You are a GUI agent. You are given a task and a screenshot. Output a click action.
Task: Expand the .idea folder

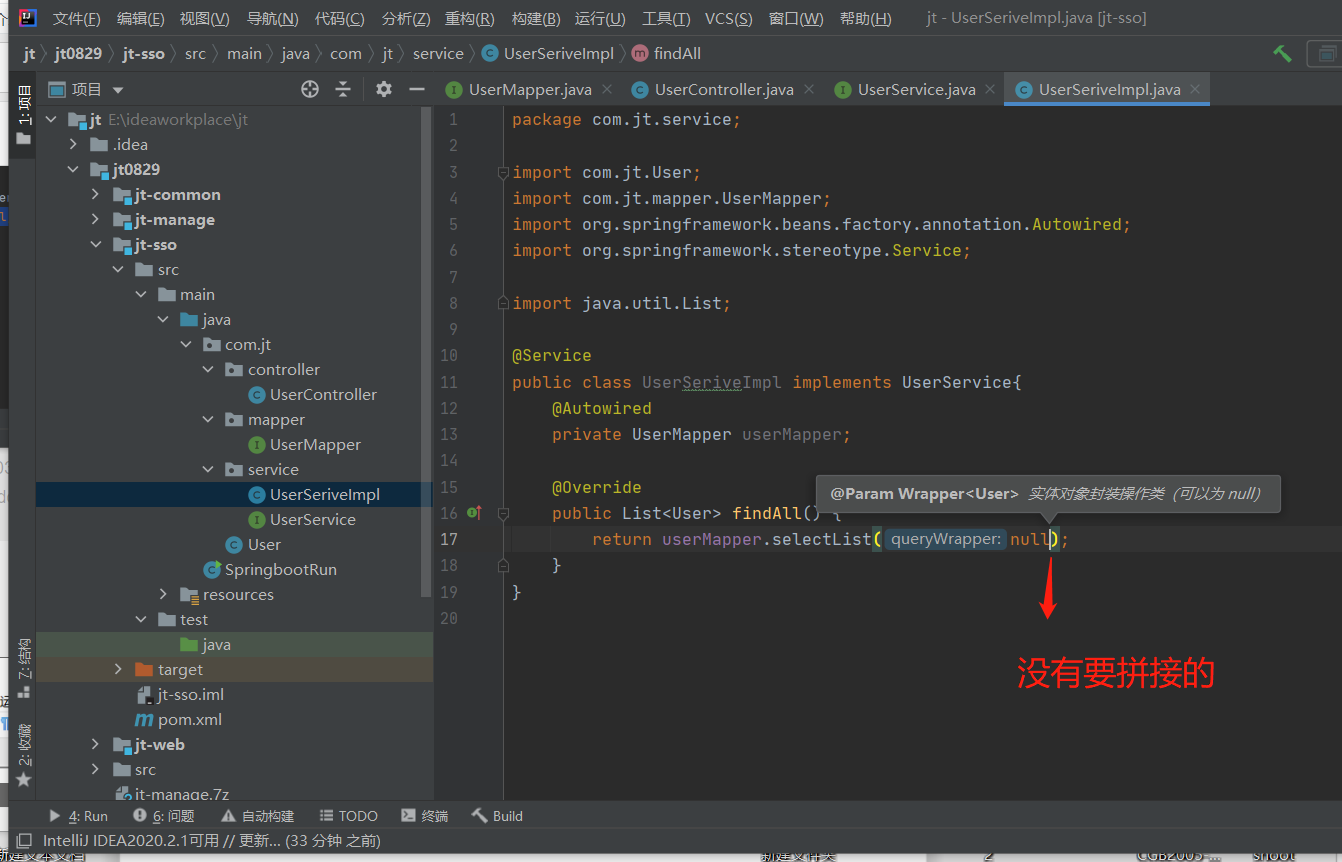pyautogui.click(x=73, y=145)
